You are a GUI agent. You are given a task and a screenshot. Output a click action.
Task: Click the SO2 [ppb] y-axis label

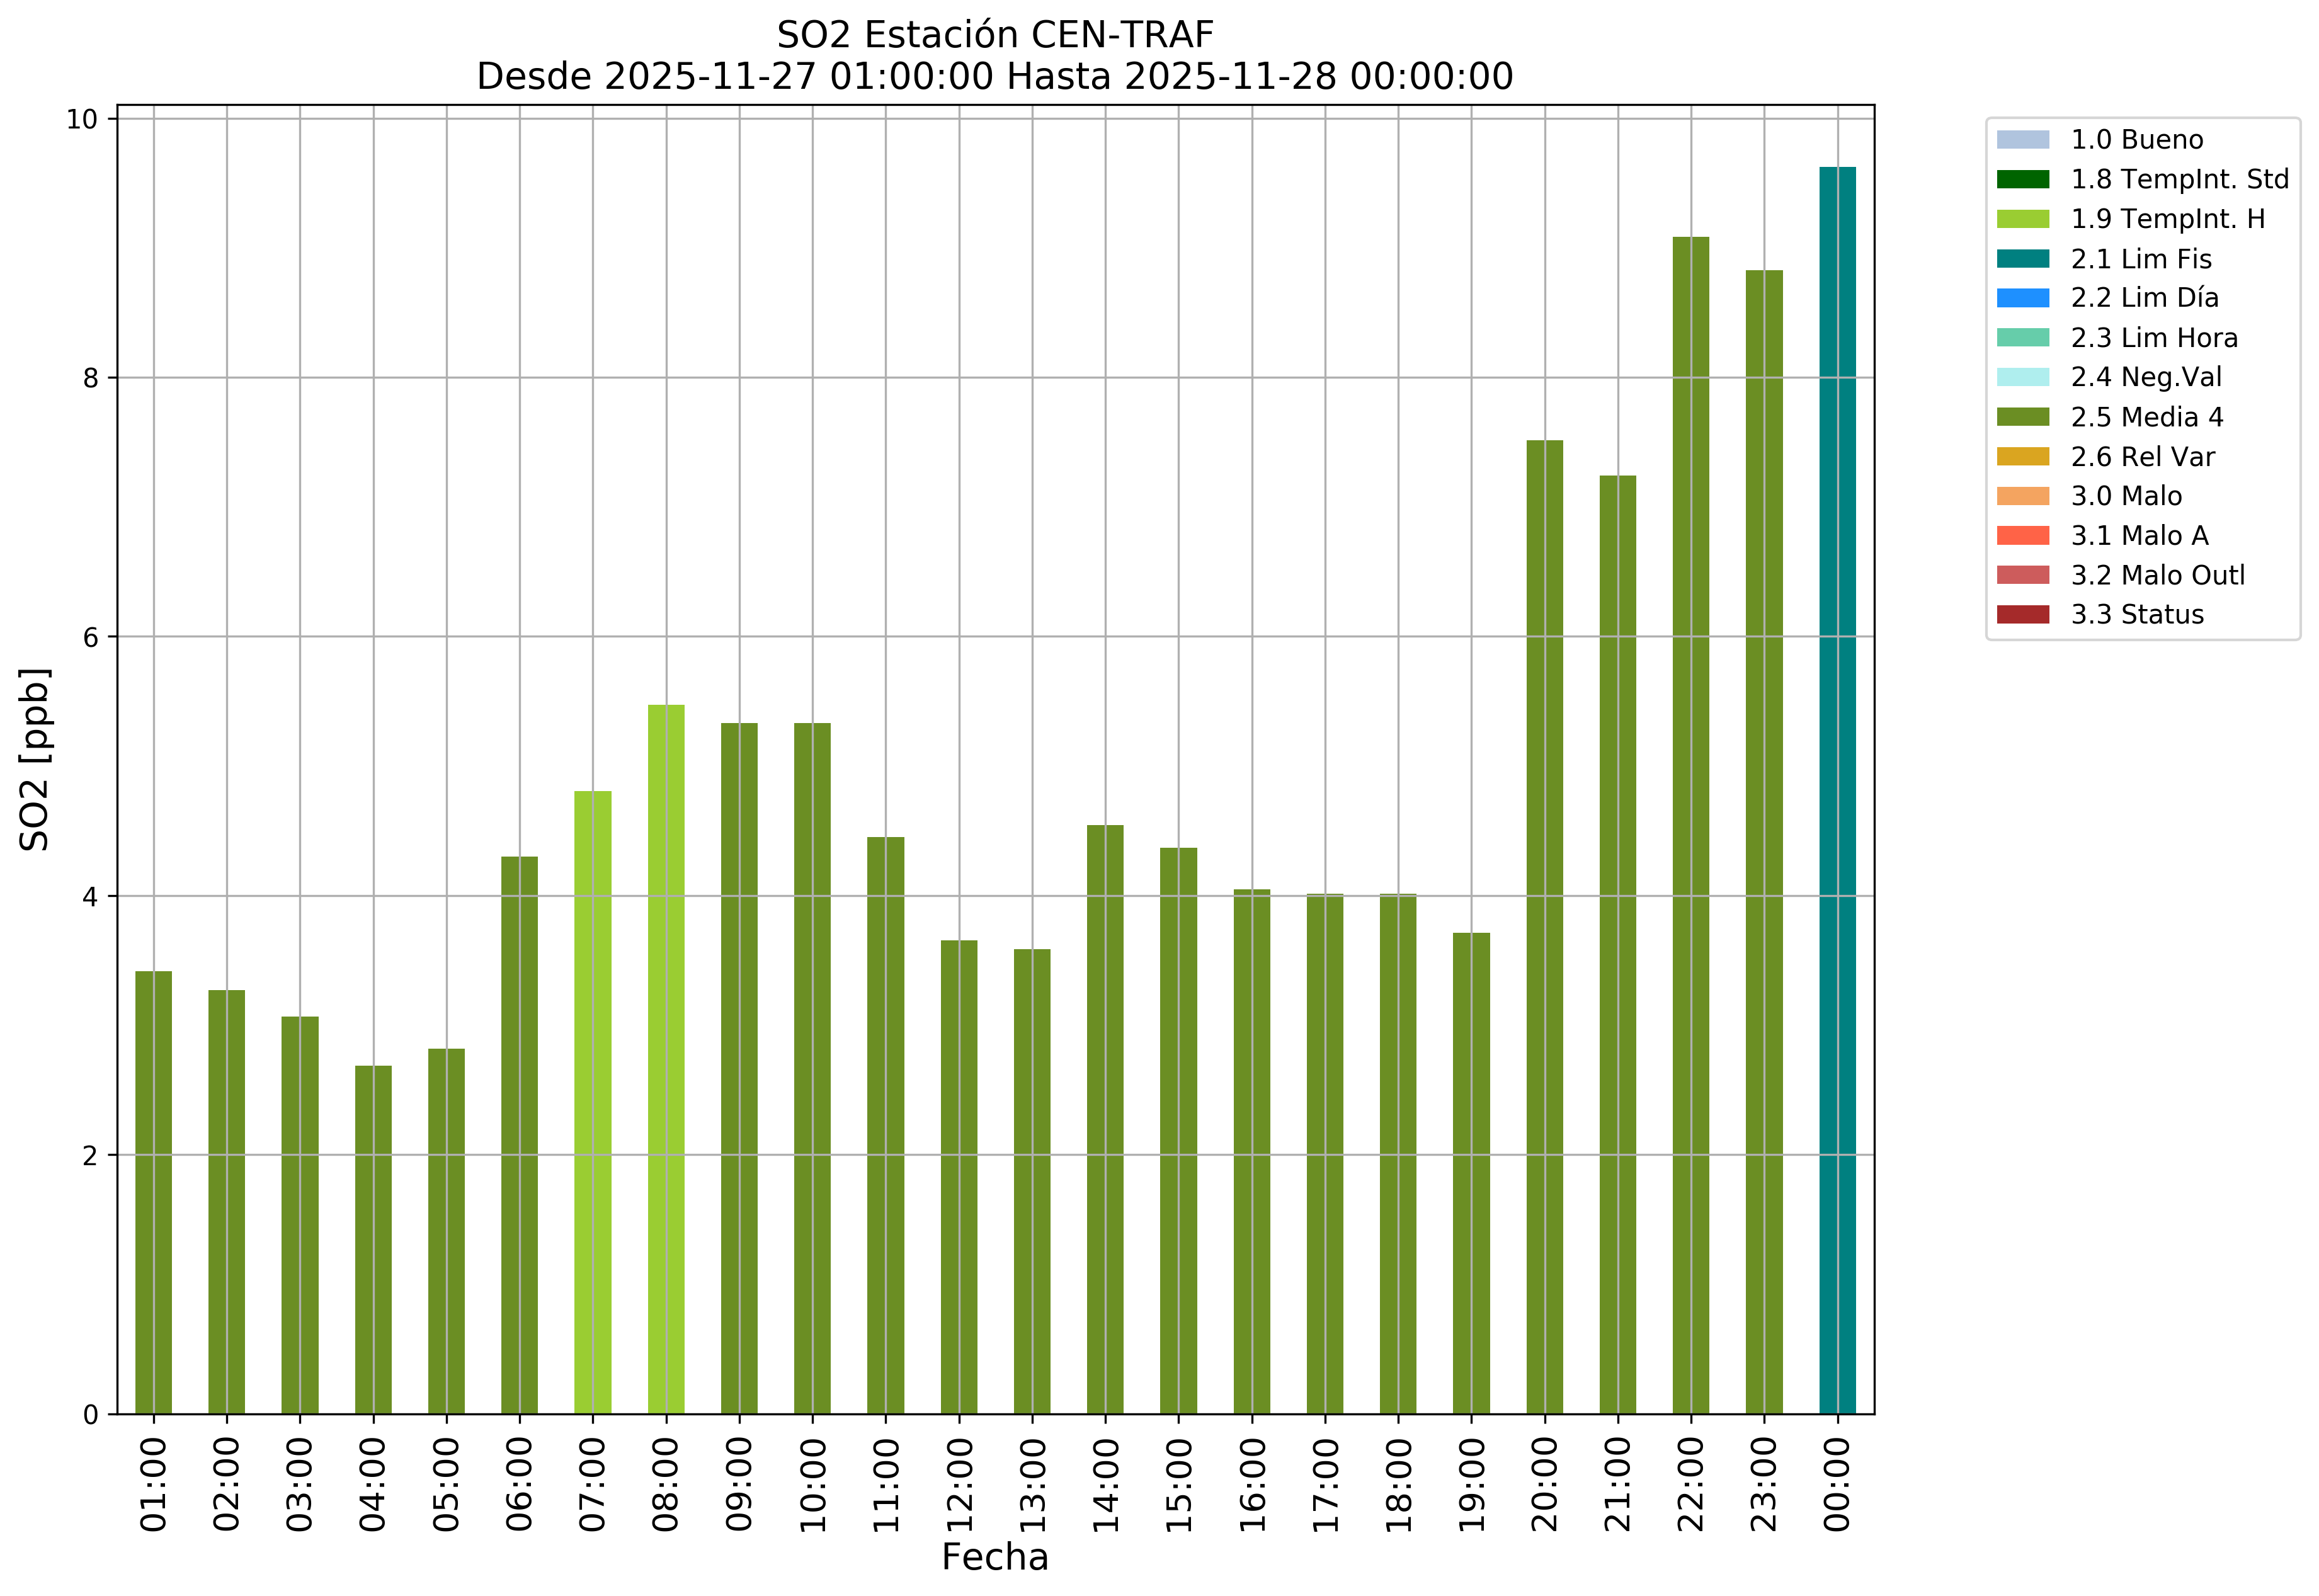tap(35, 759)
